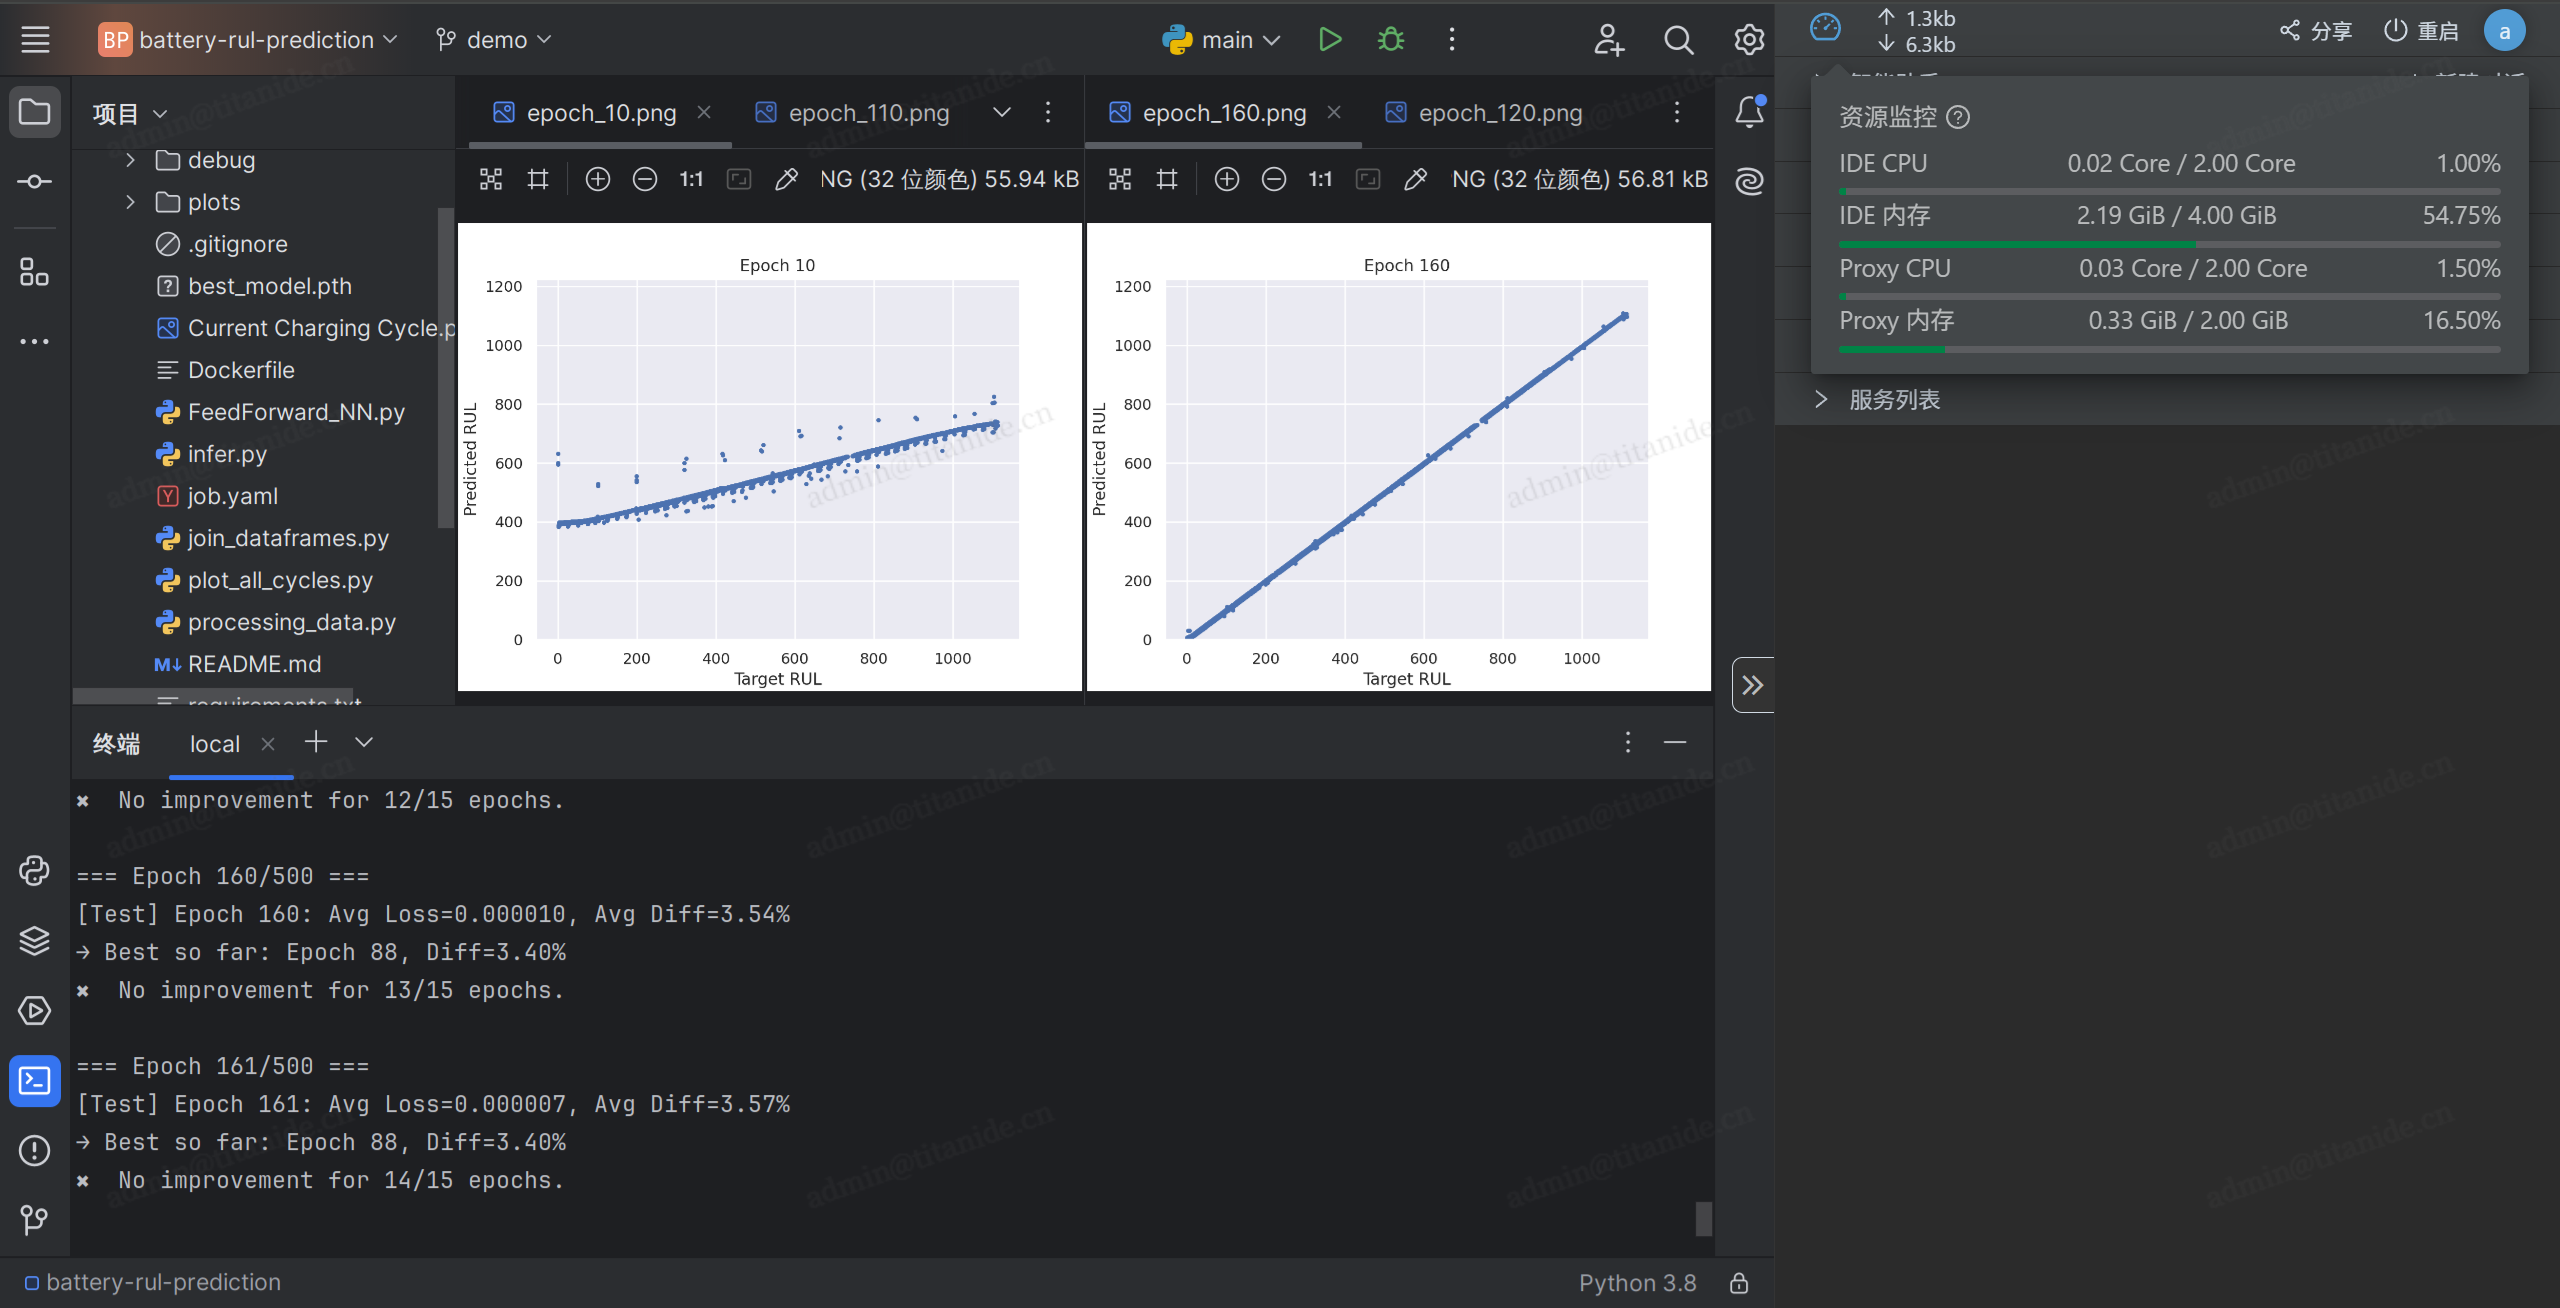Run the main configuration with play button
The height and width of the screenshot is (1308, 2560).
[1329, 40]
